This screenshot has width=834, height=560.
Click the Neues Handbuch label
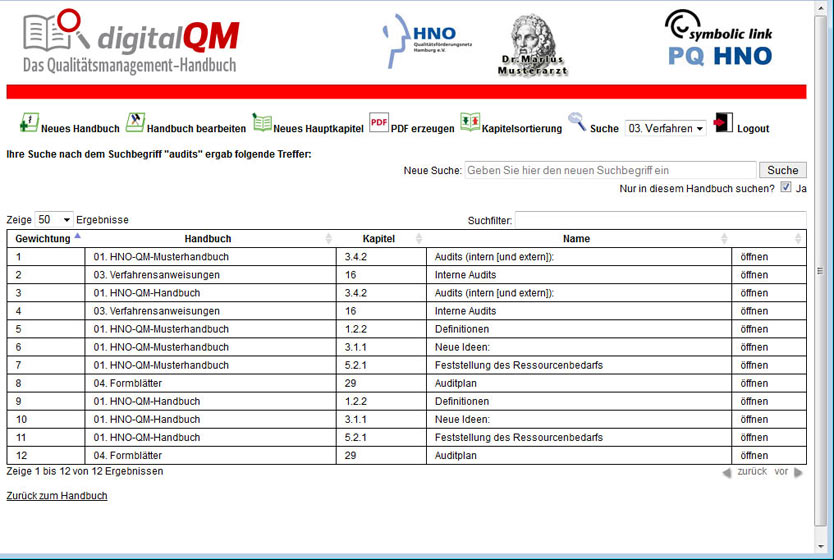pyautogui.click(x=80, y=129)
